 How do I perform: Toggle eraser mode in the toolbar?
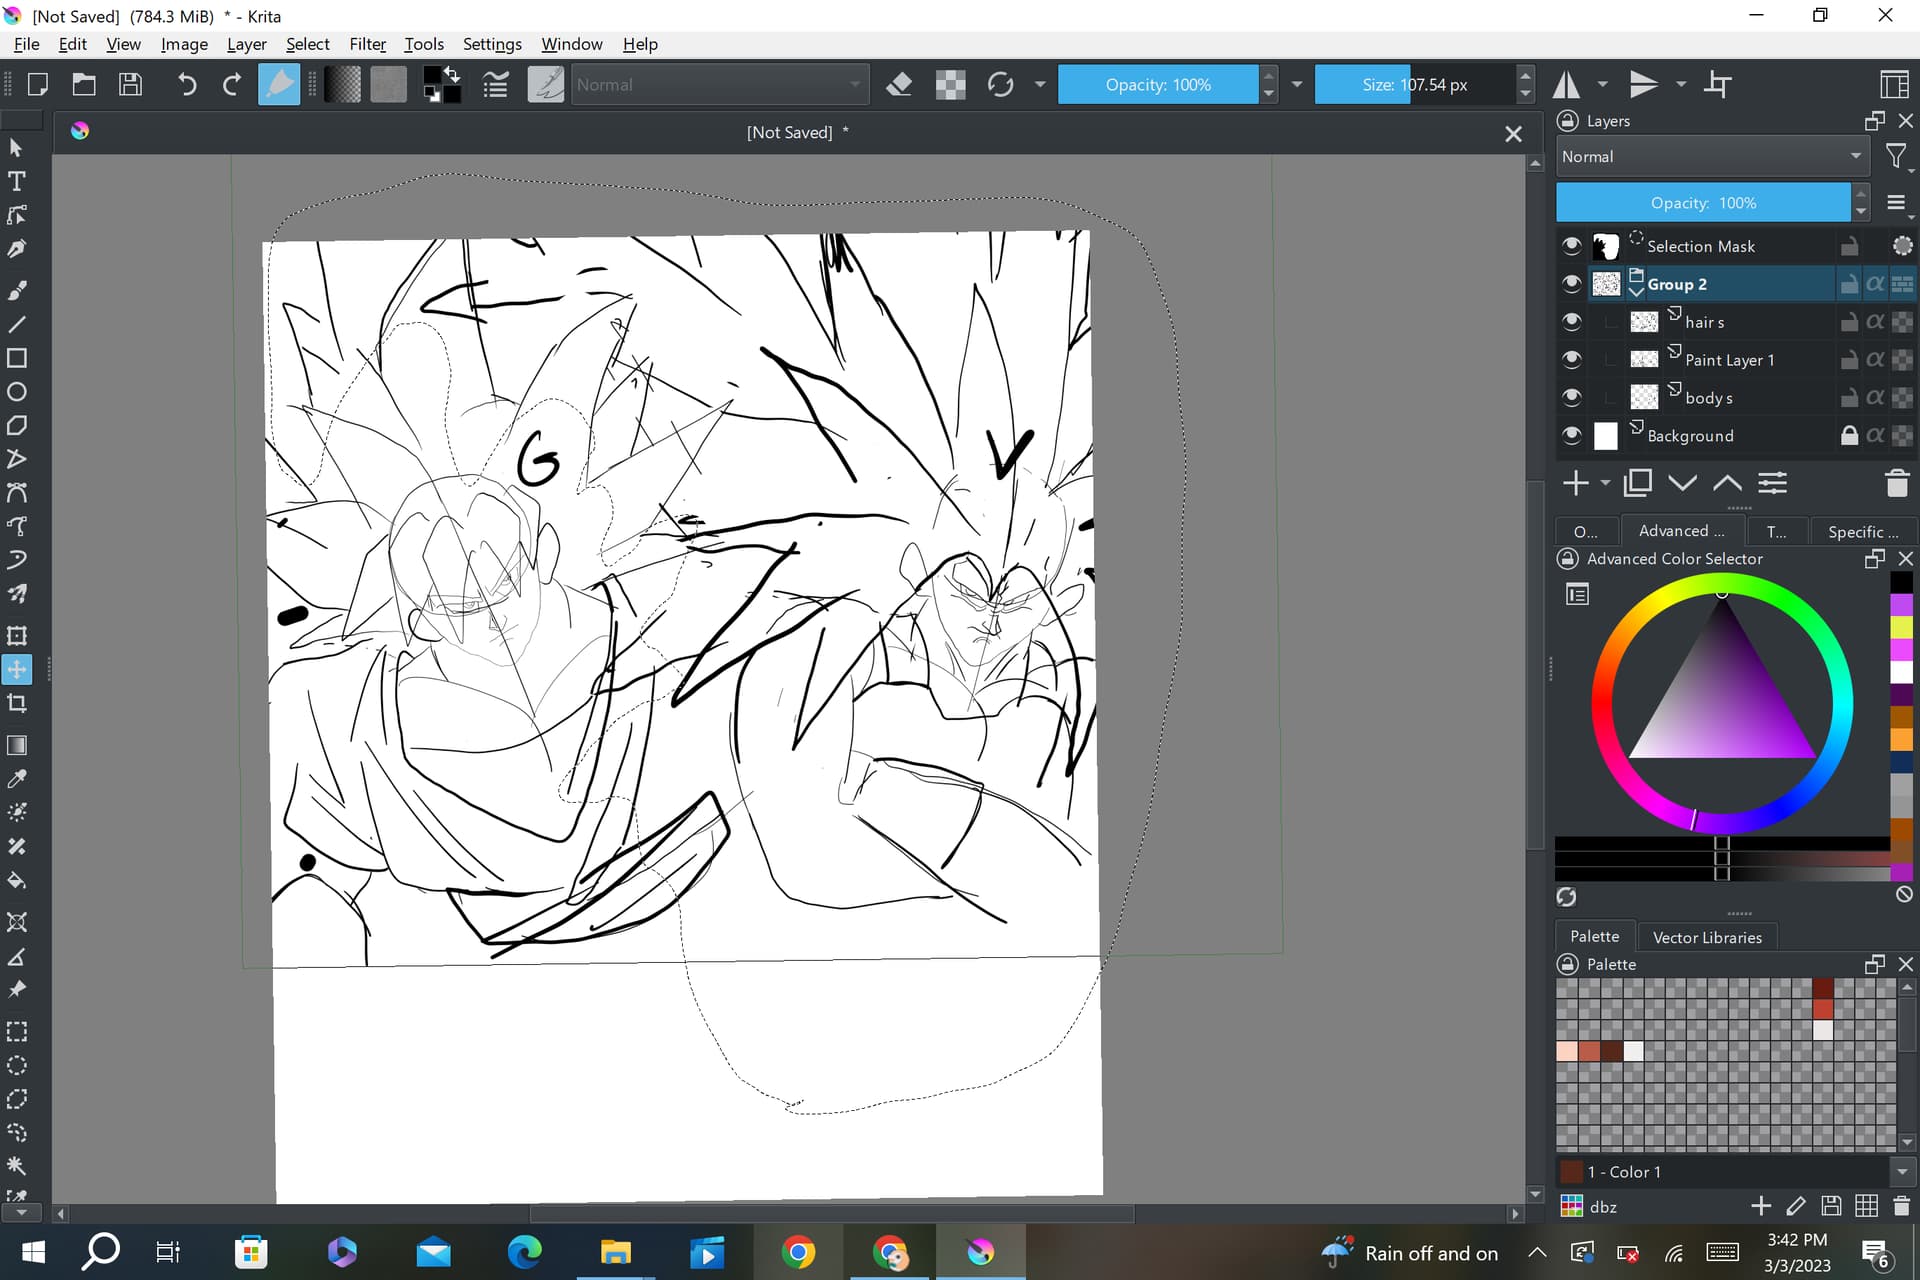coord(899,85)
